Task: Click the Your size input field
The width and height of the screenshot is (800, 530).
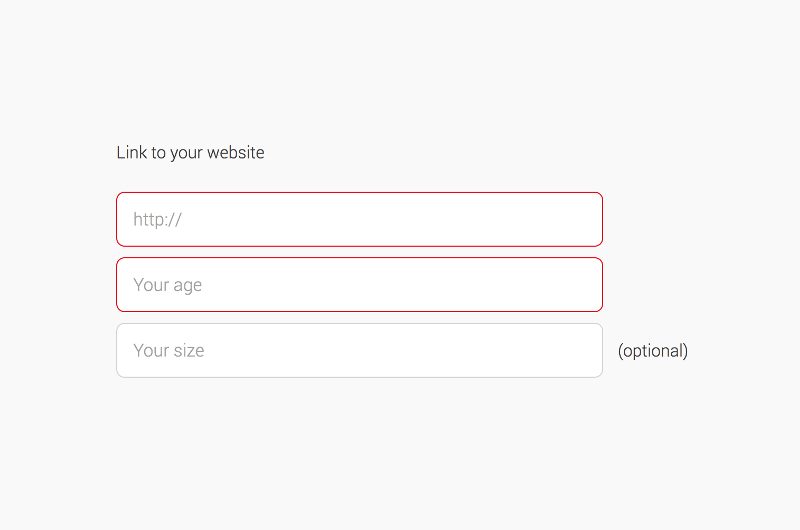Action: click(359, 351)
